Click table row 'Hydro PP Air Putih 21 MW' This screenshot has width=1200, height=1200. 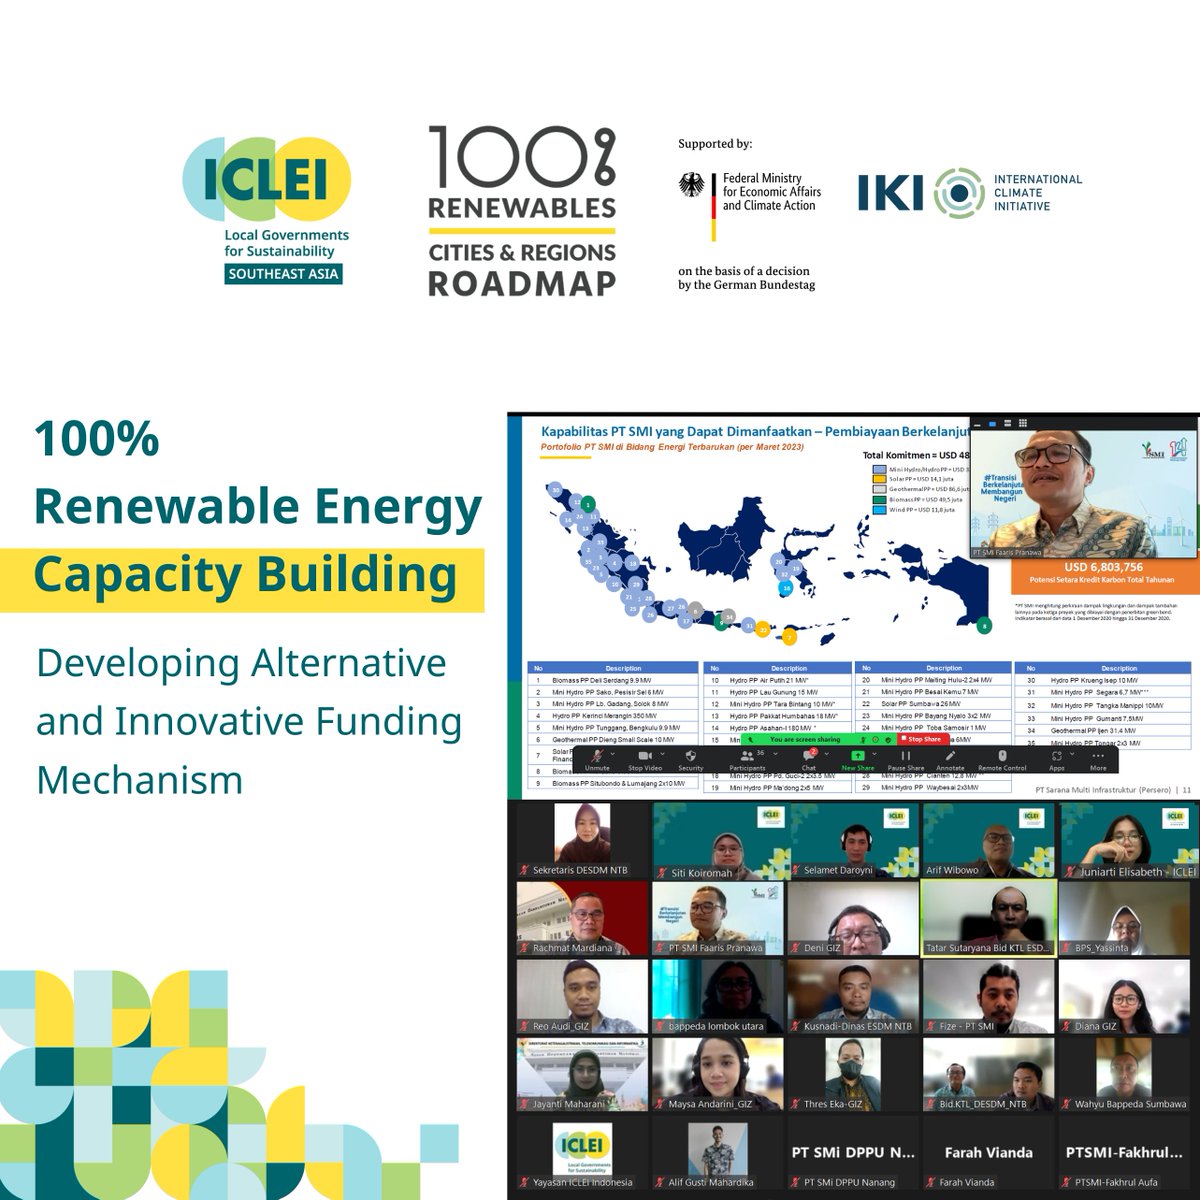(x=776, y=680)
